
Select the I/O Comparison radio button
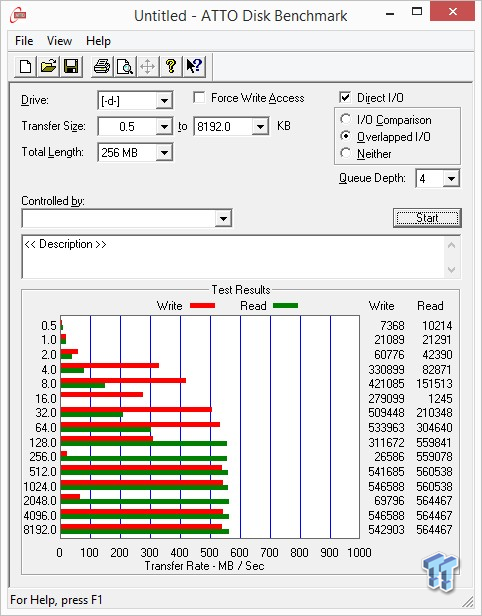point(345,119)
